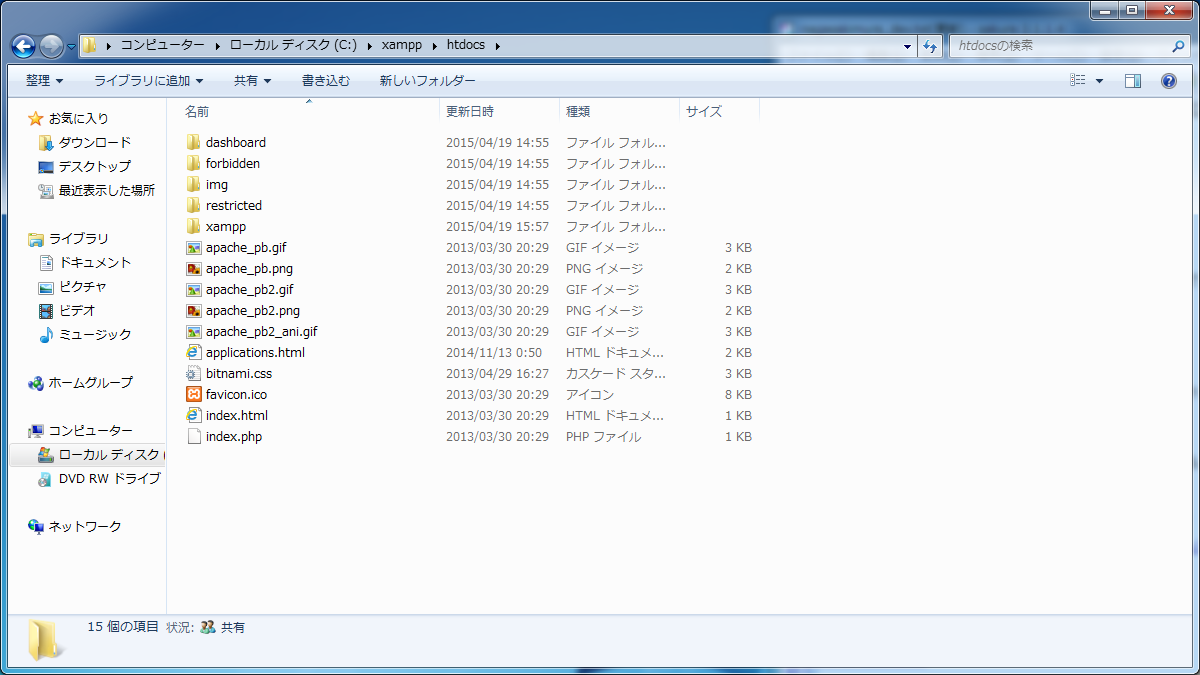Open the ライブラリに追加 dropdown
1200x675 pixels.
coord(148,81)
